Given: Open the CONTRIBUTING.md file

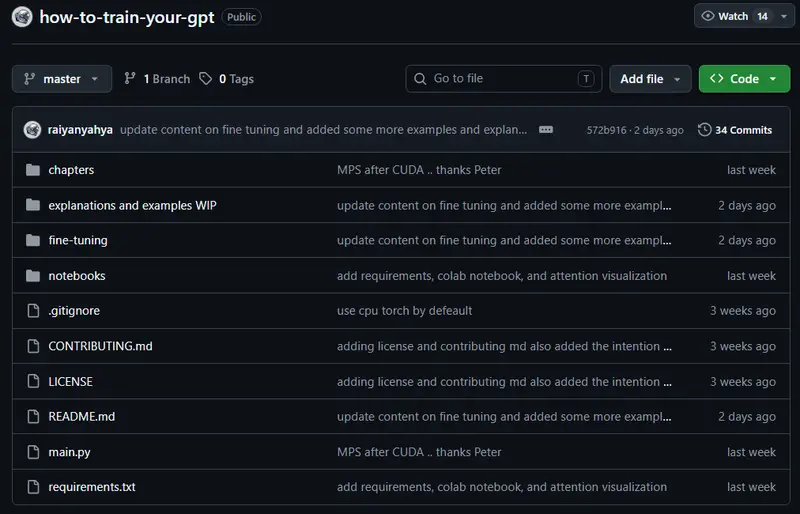Looking at the screenshot, I should pos(101,346).
